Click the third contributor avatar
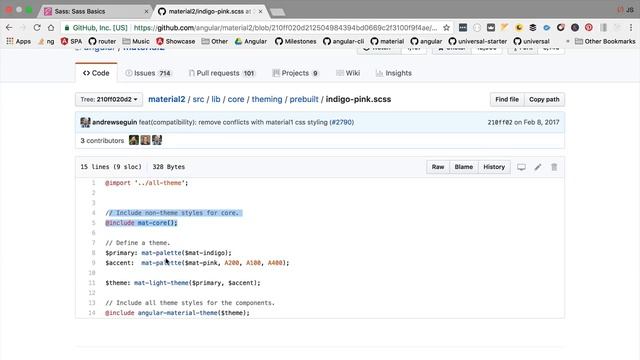640x360 pixels. point(157,140)
